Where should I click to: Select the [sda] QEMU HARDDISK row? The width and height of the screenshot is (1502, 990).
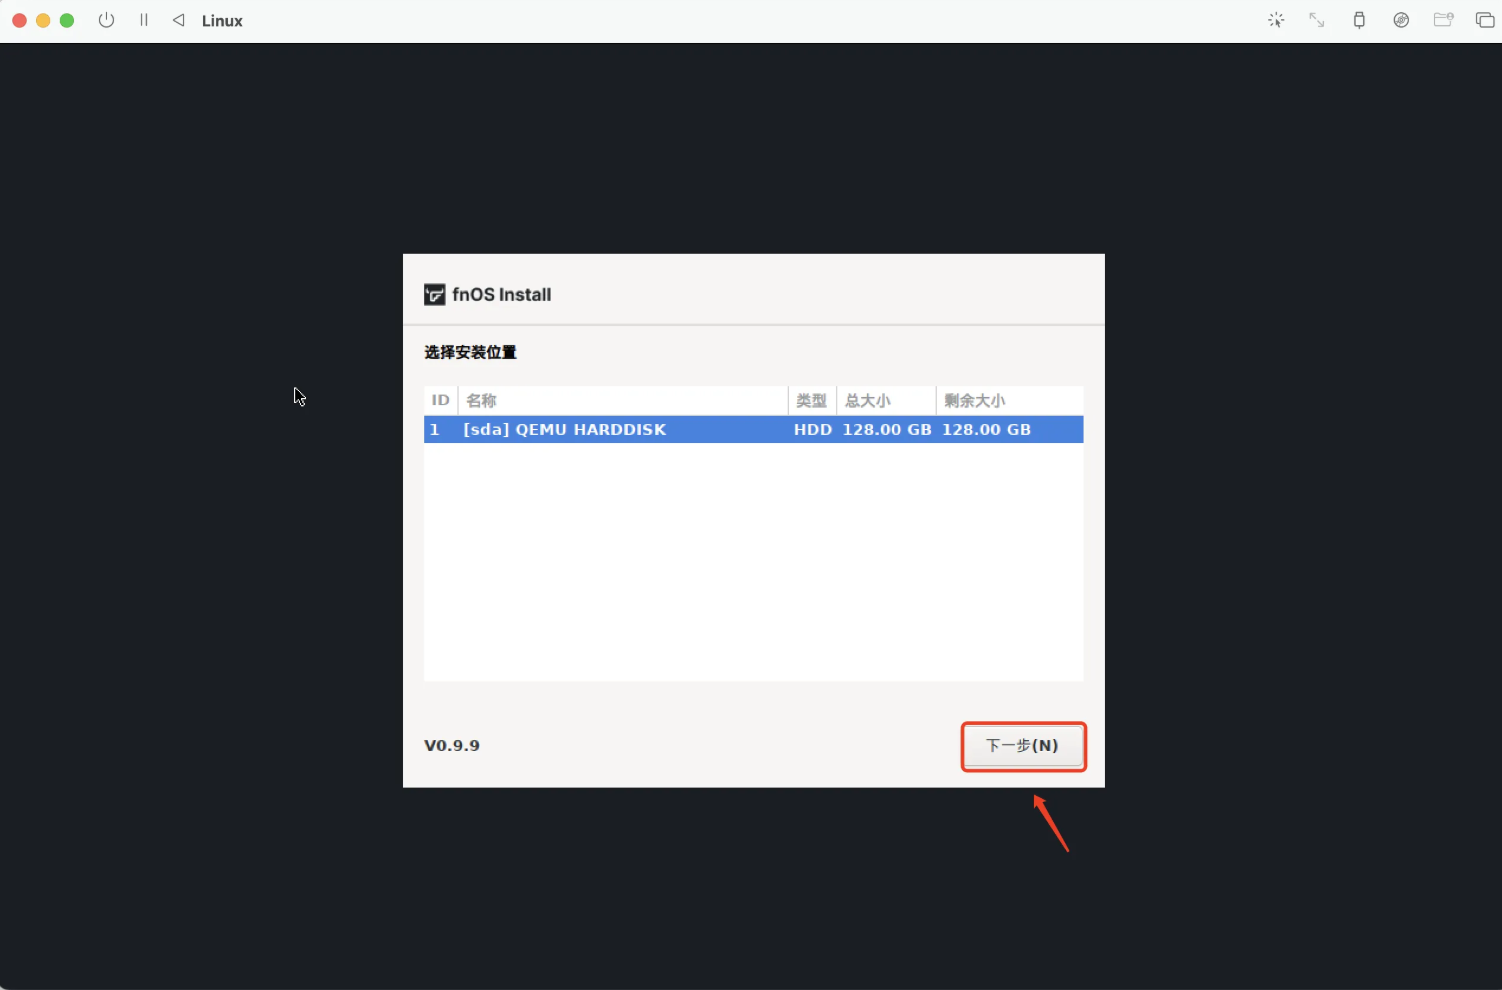click(754, 429)
